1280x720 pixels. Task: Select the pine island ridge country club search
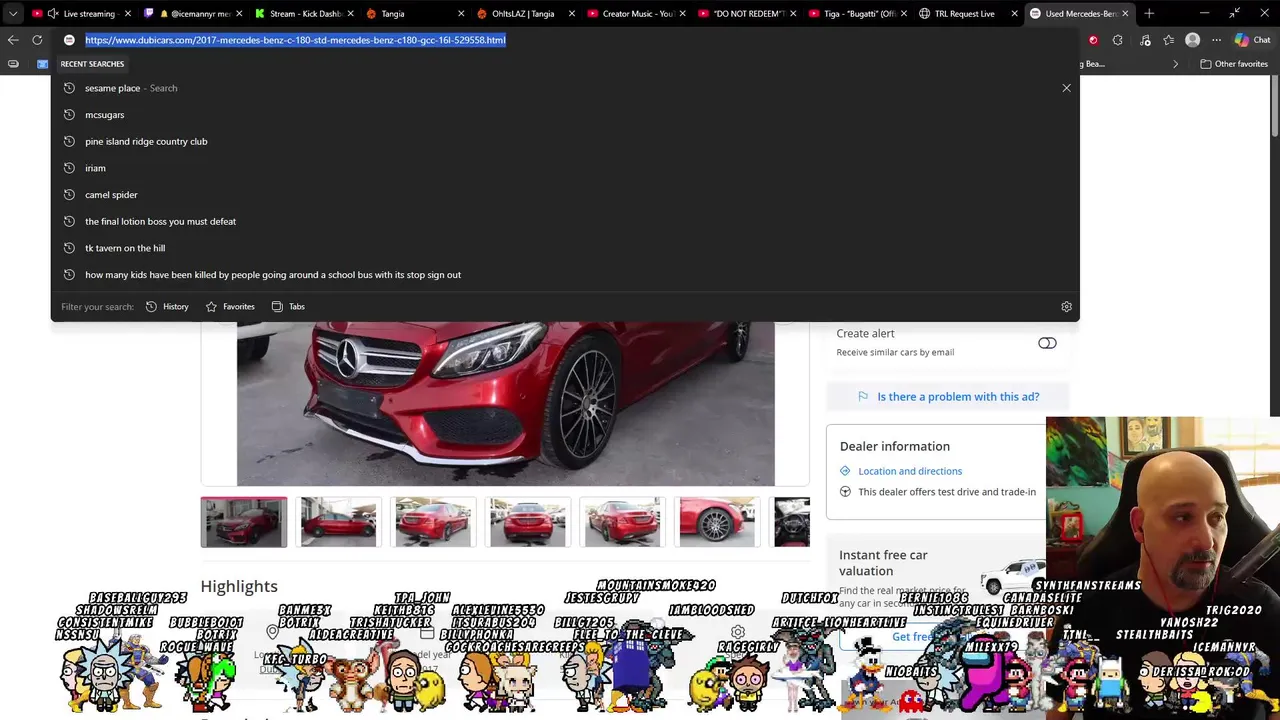[x=565, y=141]
